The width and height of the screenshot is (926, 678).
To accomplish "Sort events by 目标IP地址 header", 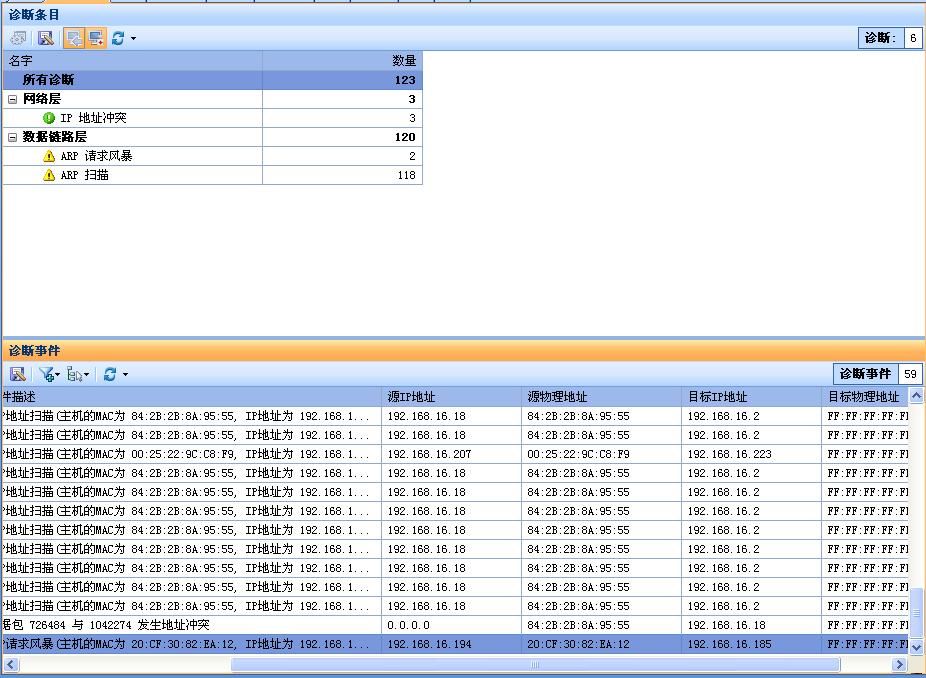I will point(752,397).
